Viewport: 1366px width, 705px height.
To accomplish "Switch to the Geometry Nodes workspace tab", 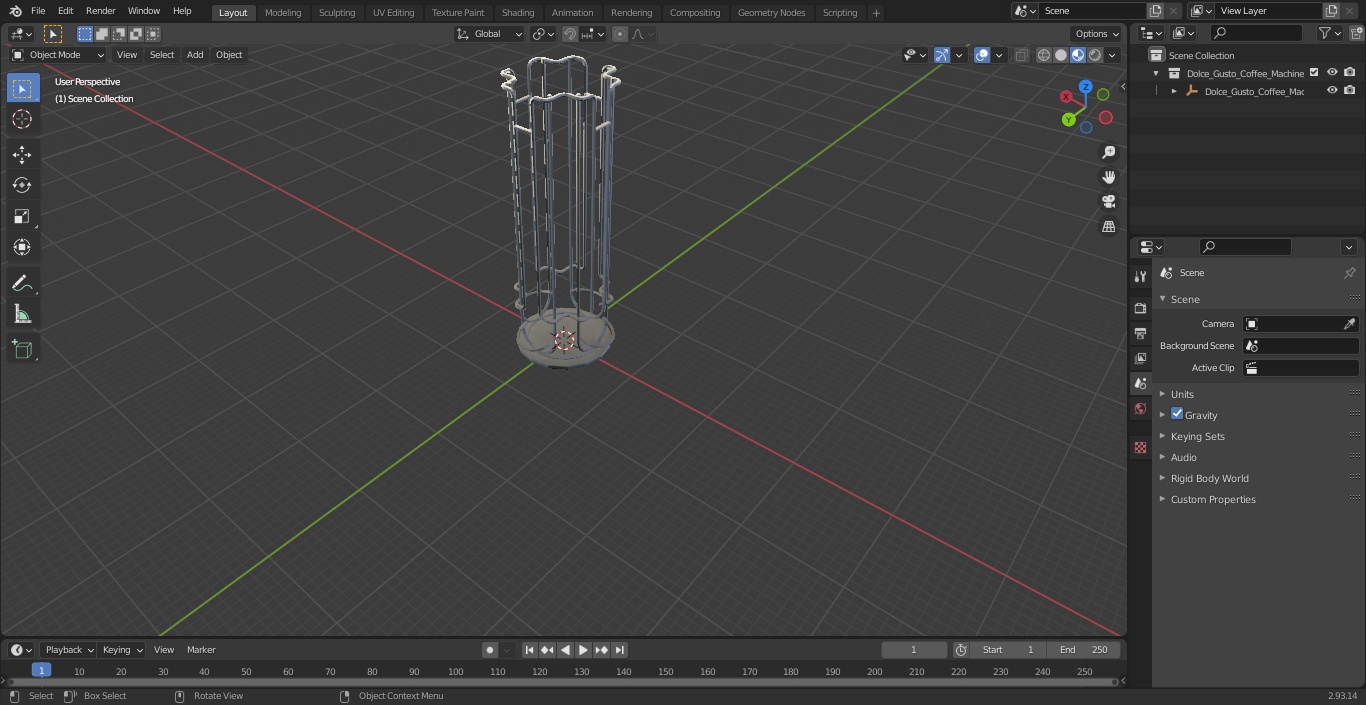I will (x=771, y=12).
